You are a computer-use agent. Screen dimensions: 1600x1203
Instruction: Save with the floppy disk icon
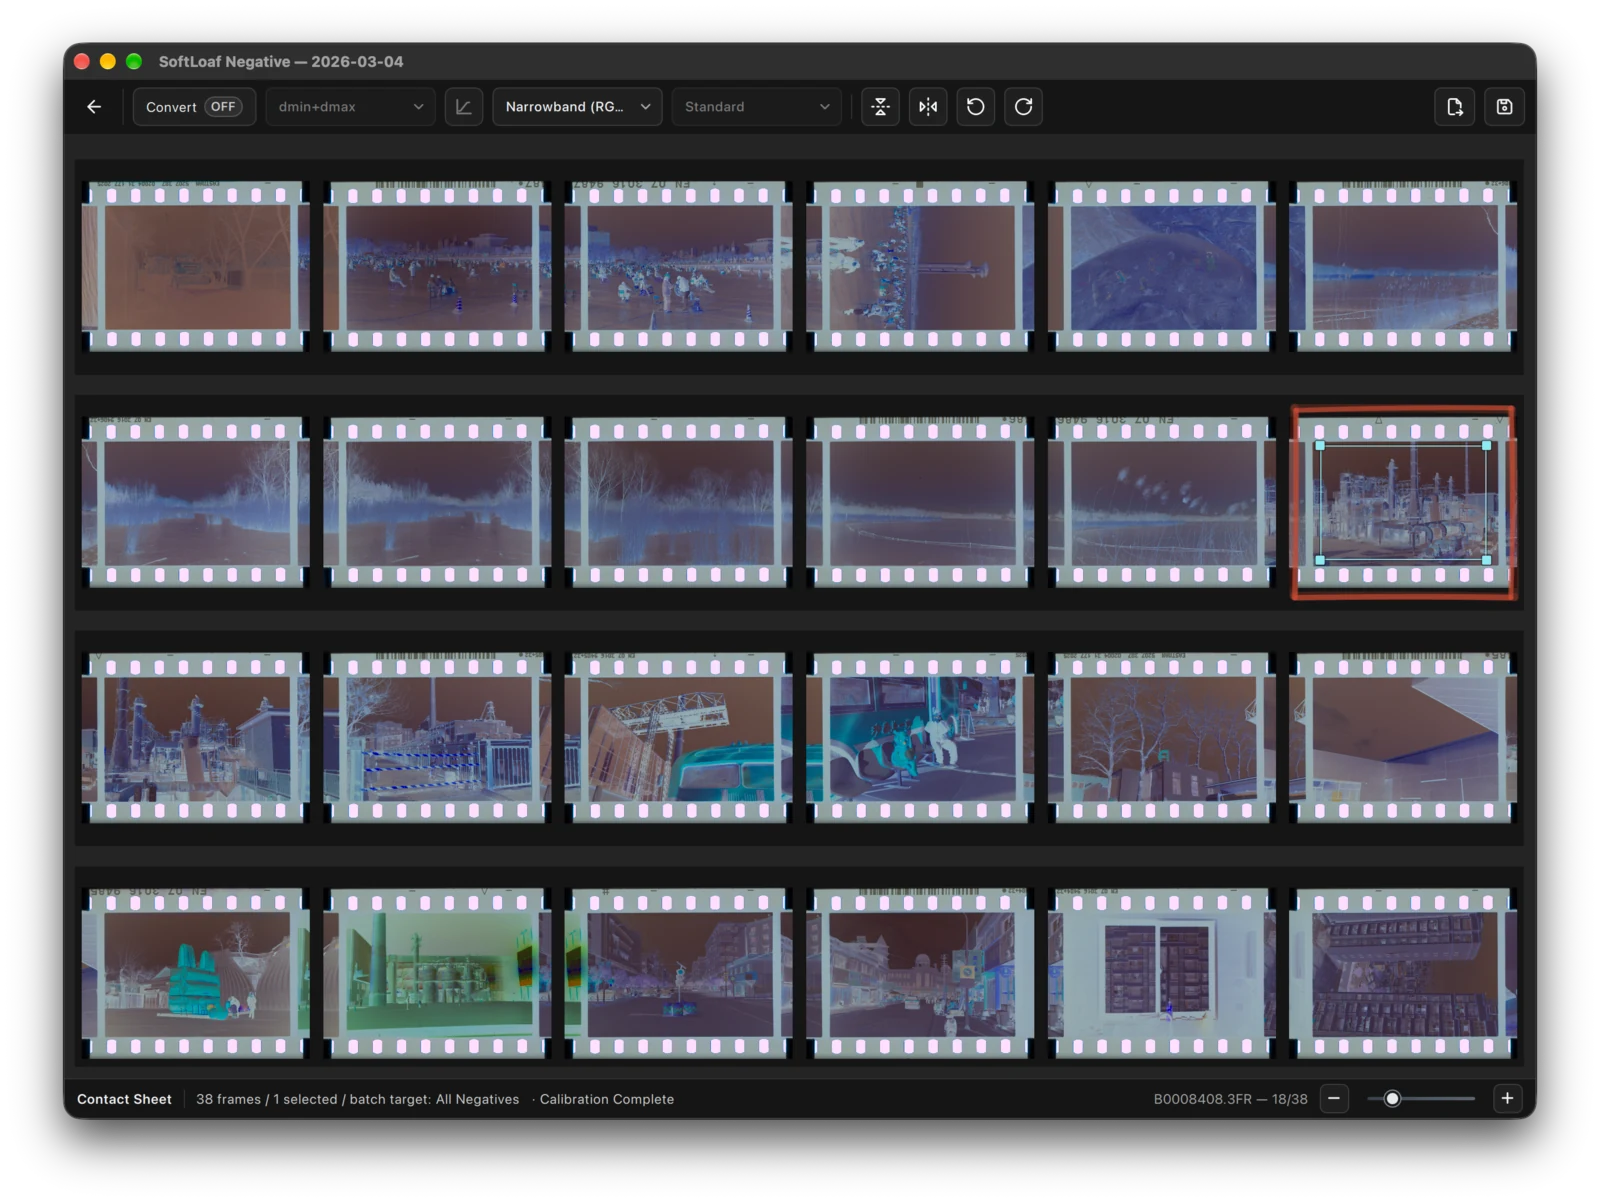[x=1504, y=107]
